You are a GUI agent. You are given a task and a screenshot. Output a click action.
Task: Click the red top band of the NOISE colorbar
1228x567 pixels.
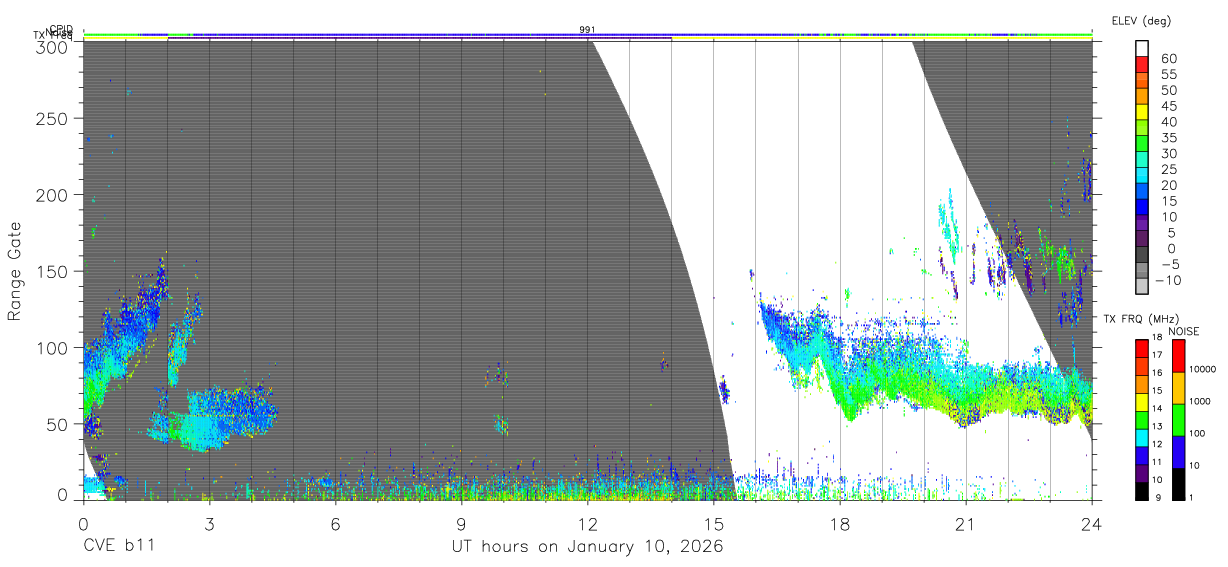tap(1179, 356)
